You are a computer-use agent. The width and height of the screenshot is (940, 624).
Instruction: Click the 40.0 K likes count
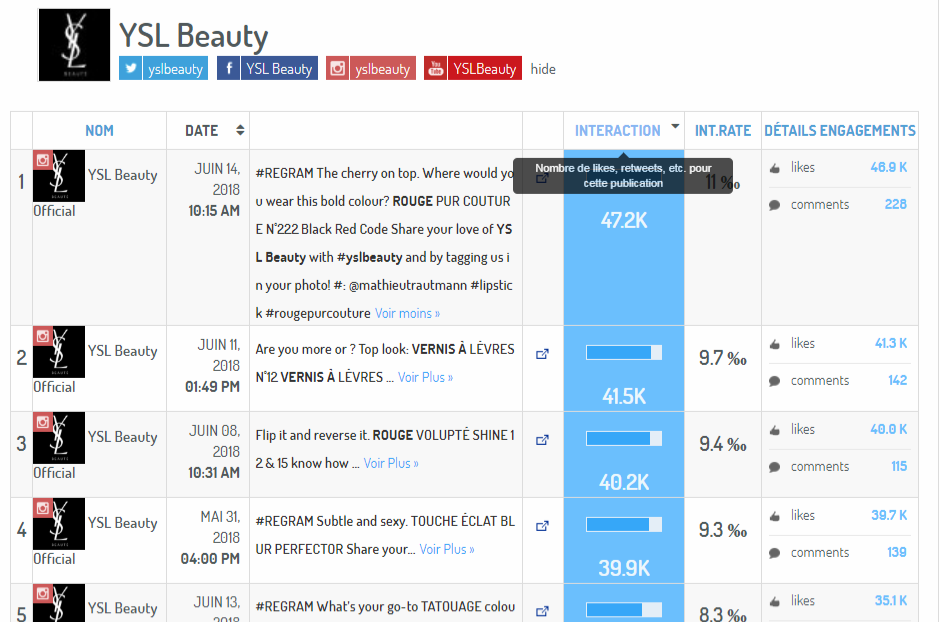point(888,429)
